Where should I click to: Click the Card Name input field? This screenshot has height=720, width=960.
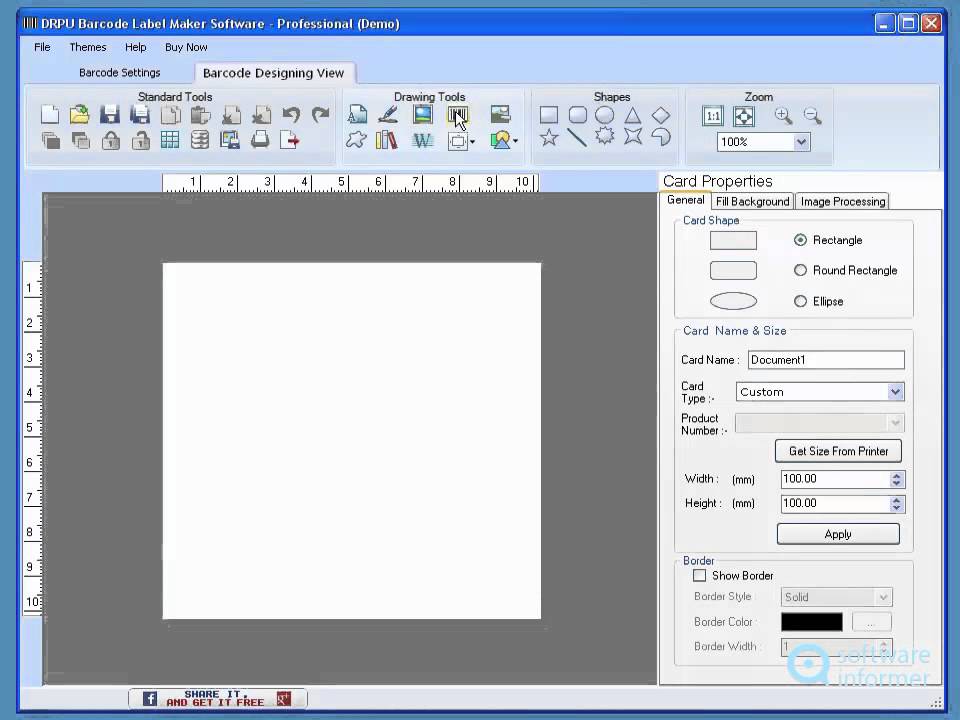click(826, 360)
